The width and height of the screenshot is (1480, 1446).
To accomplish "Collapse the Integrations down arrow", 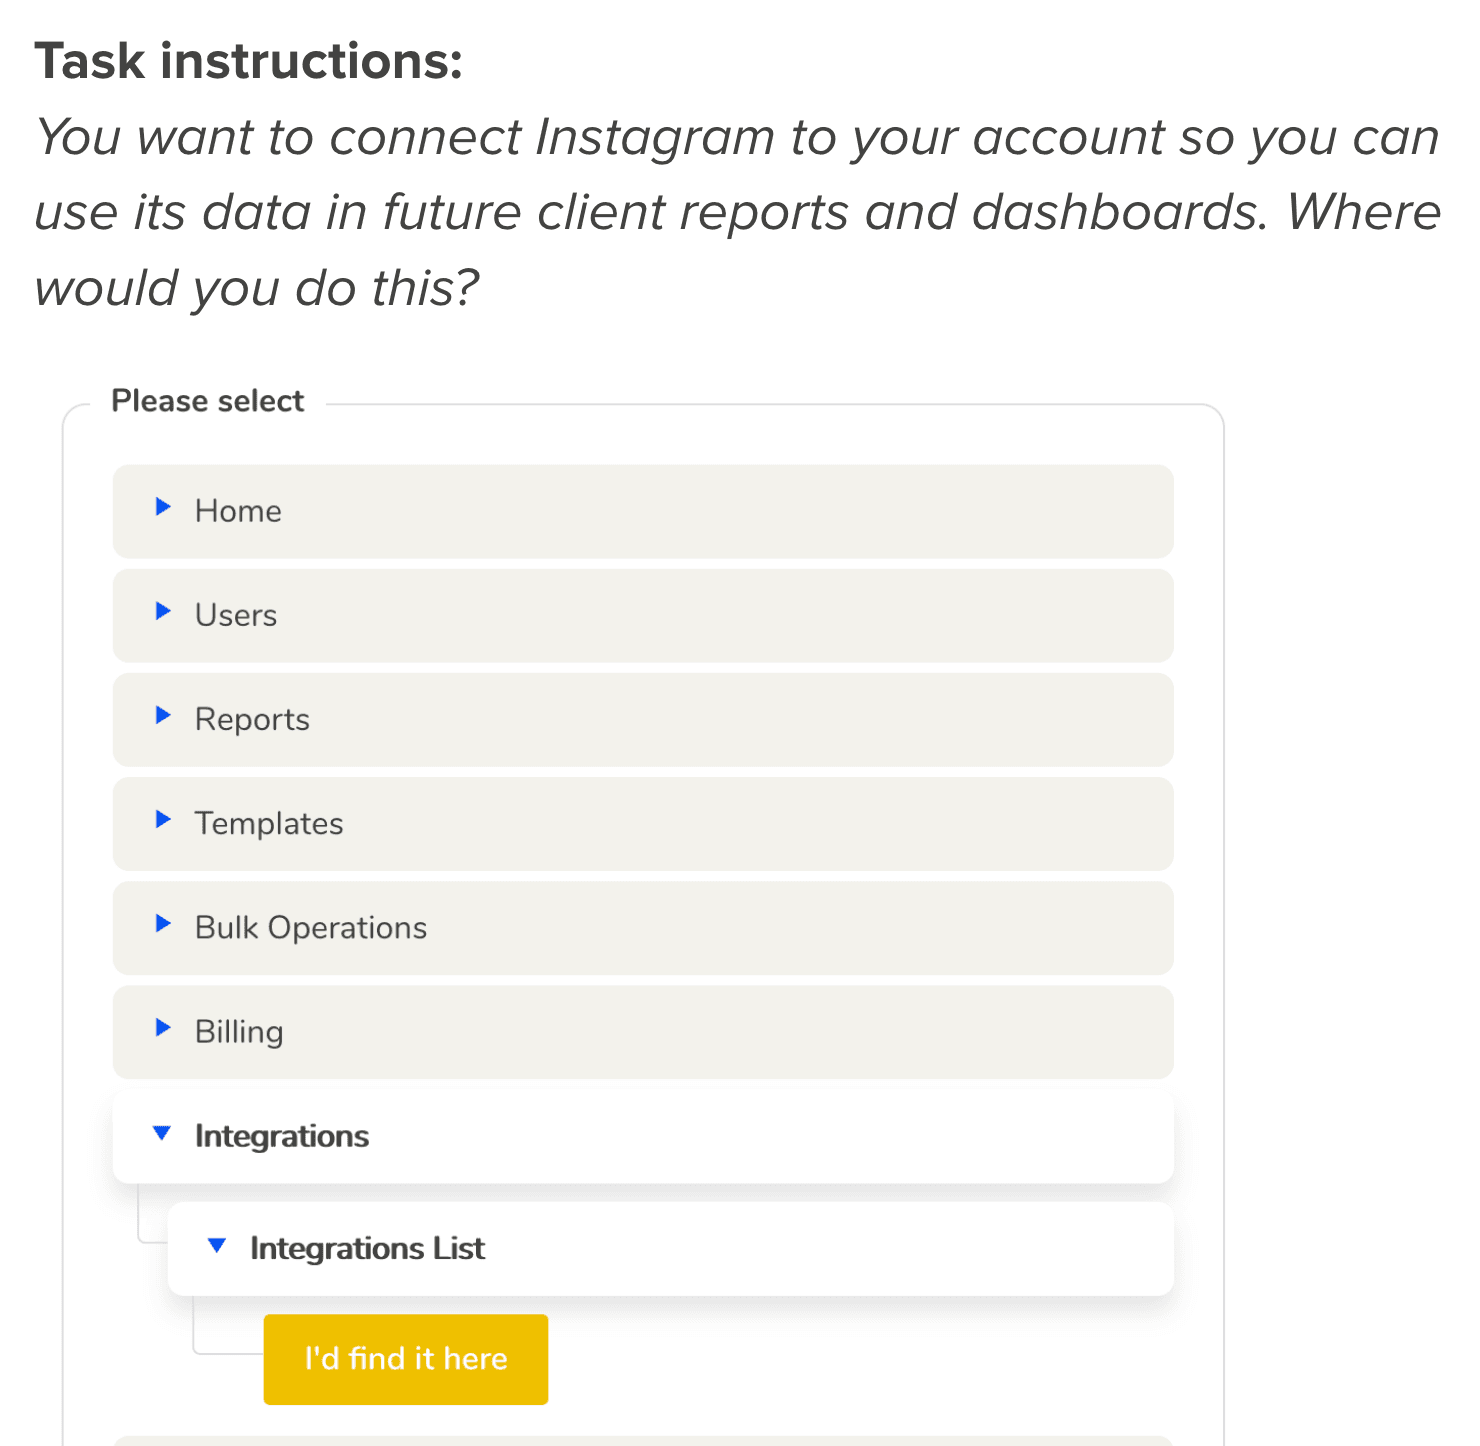I will click(x=162, y=1134).
